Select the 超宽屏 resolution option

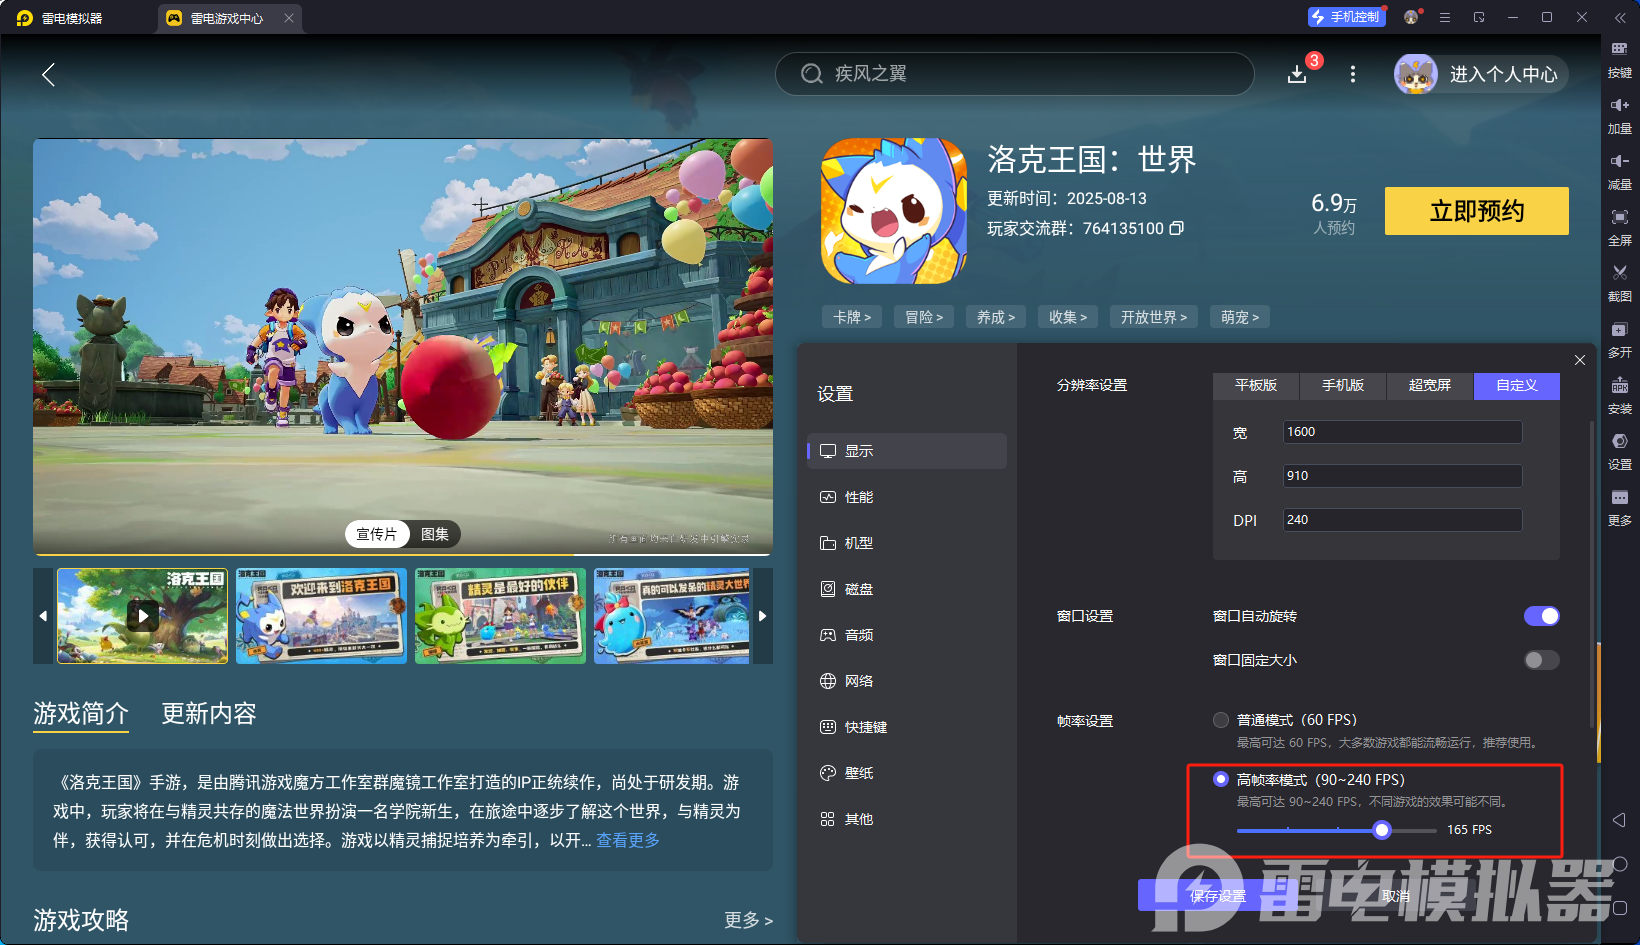click(1429, 386)
